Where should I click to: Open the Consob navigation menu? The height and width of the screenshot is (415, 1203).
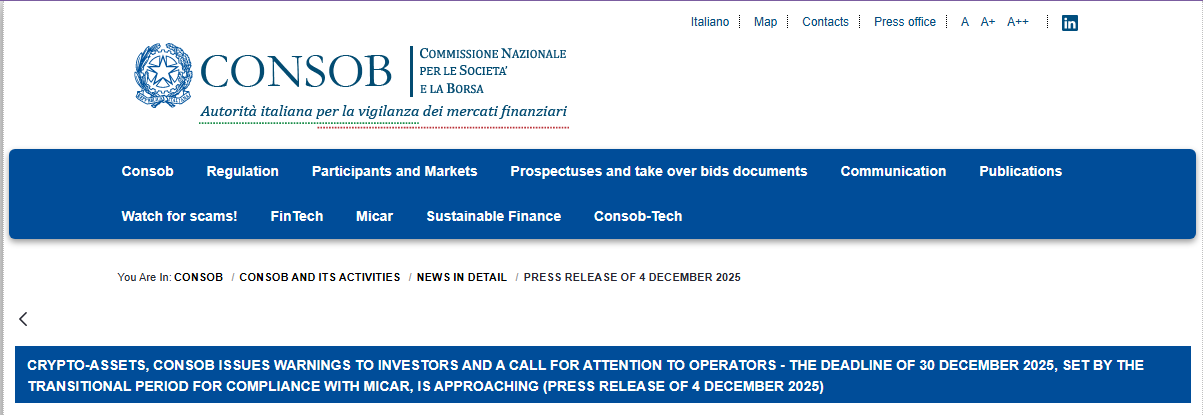[147, 171]
